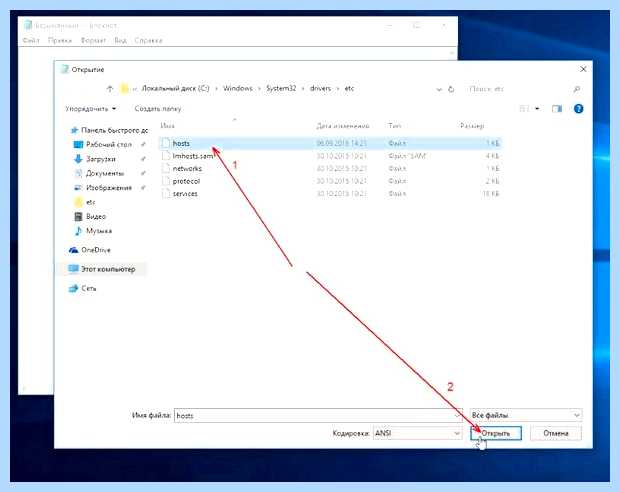
Task: Close the Открытие dialog
Action: [x=583, y=69]
